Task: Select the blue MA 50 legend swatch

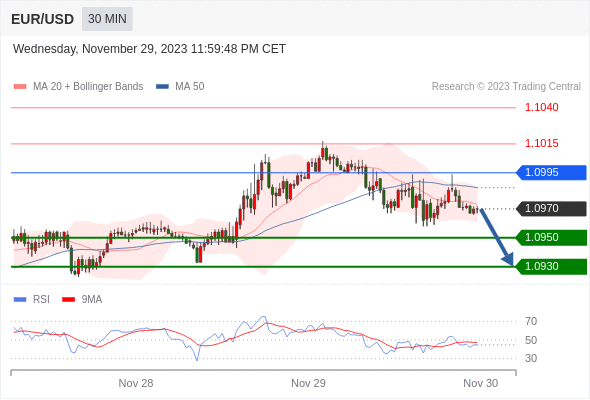Action: point(162,87)
